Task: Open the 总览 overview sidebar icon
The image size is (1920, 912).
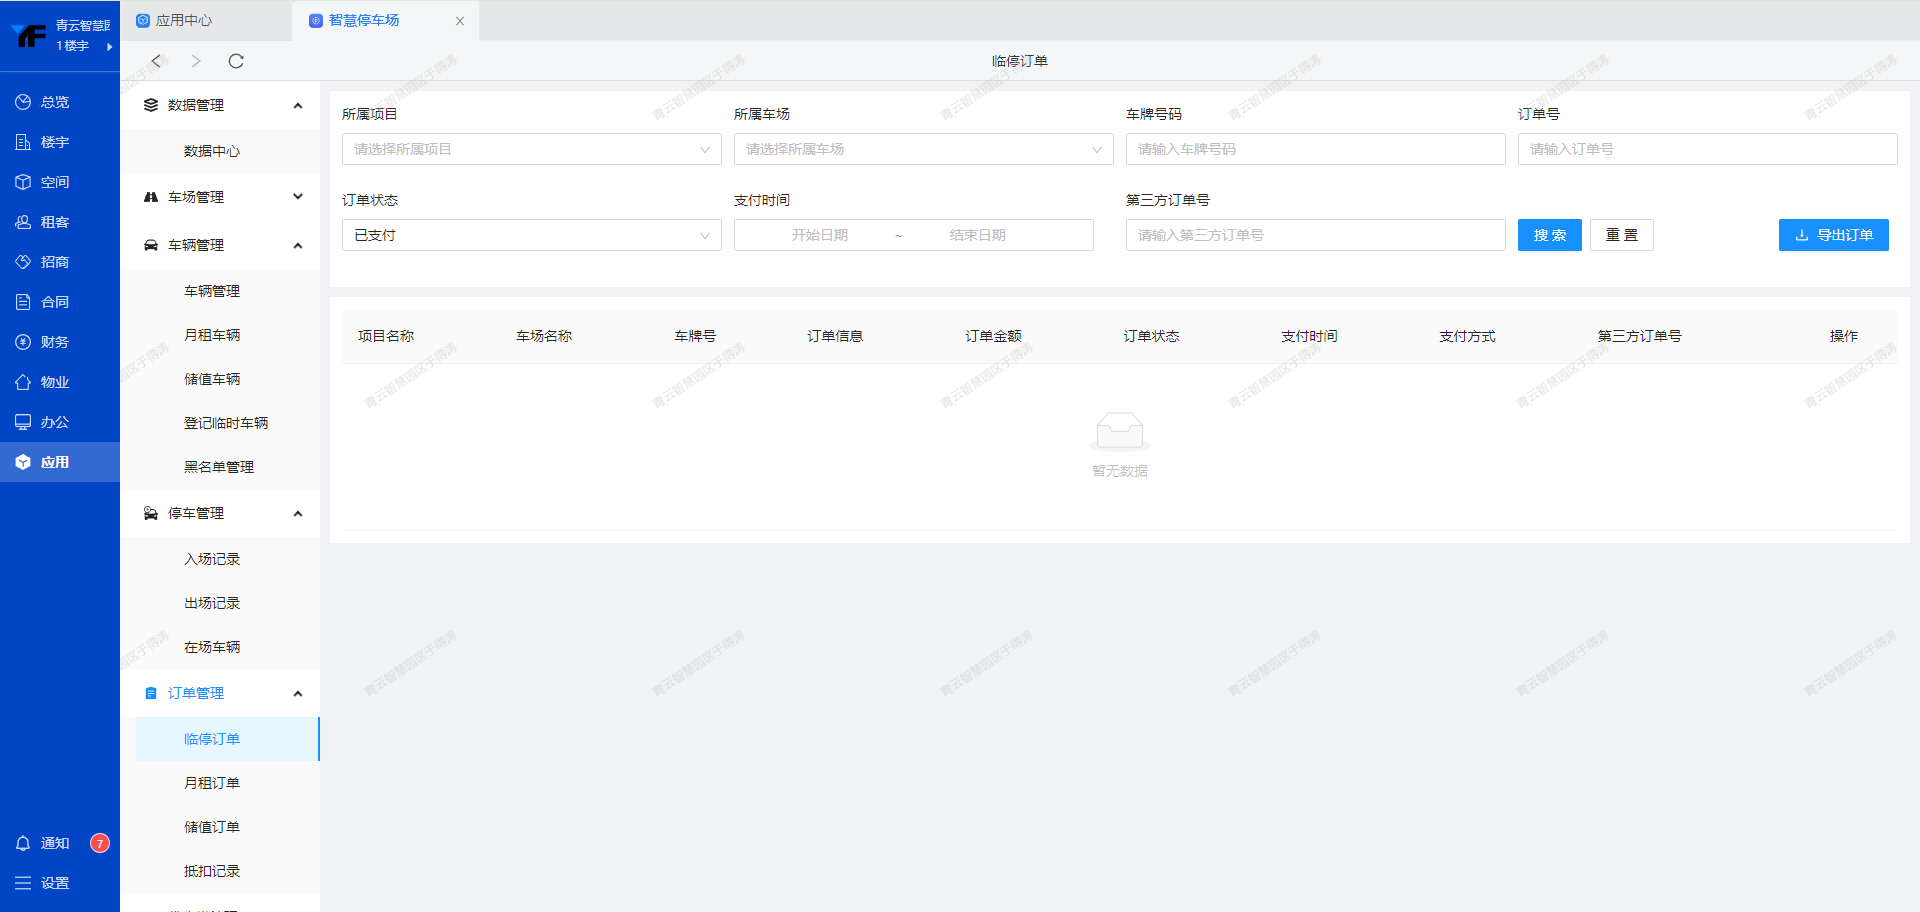Action: [x=23, y=102]
